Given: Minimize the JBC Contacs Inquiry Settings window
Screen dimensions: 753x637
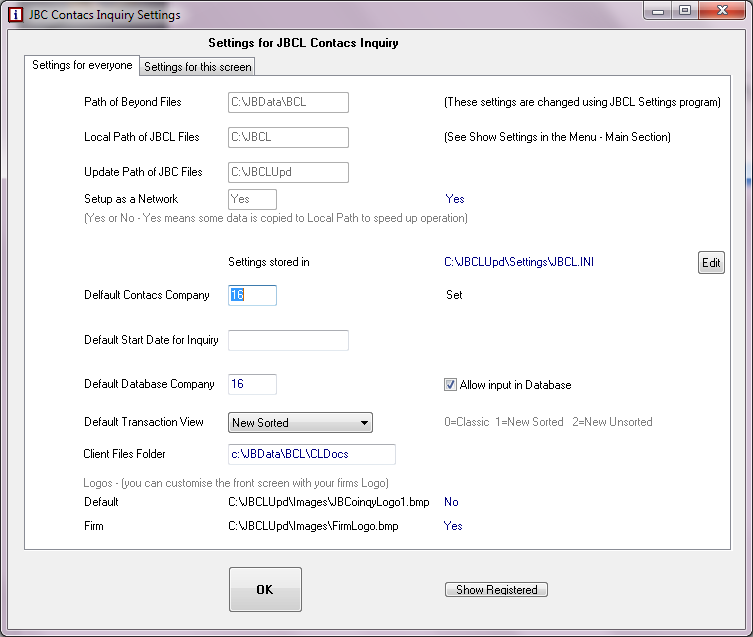Looking at the screenshot, I should [x=659, y=11].
